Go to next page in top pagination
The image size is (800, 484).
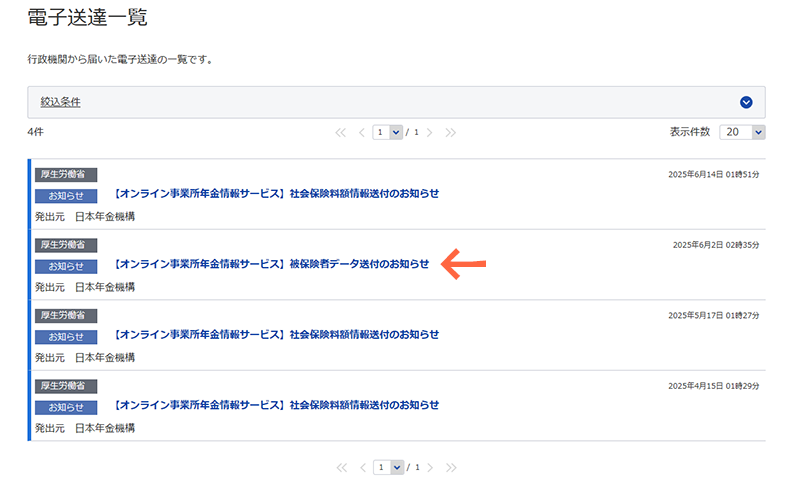[x=430, y=133]
